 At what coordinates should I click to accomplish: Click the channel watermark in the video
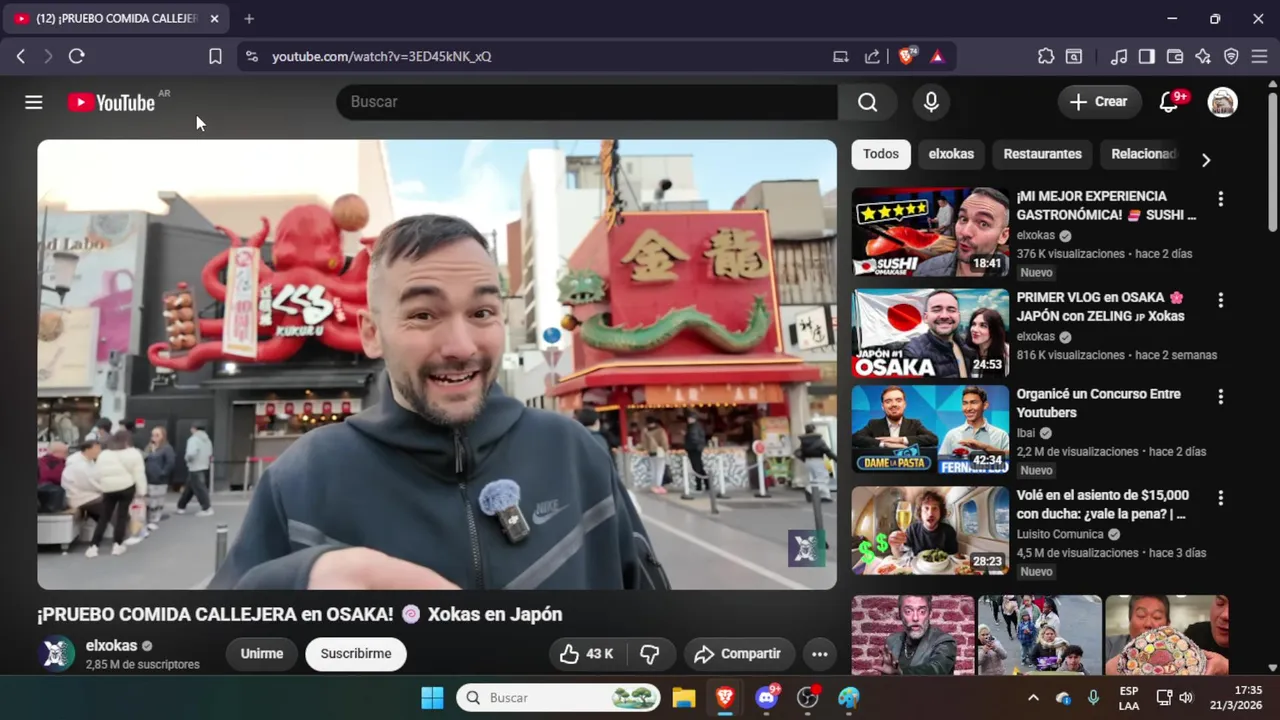pyautogui.click(x=806, y=548)
